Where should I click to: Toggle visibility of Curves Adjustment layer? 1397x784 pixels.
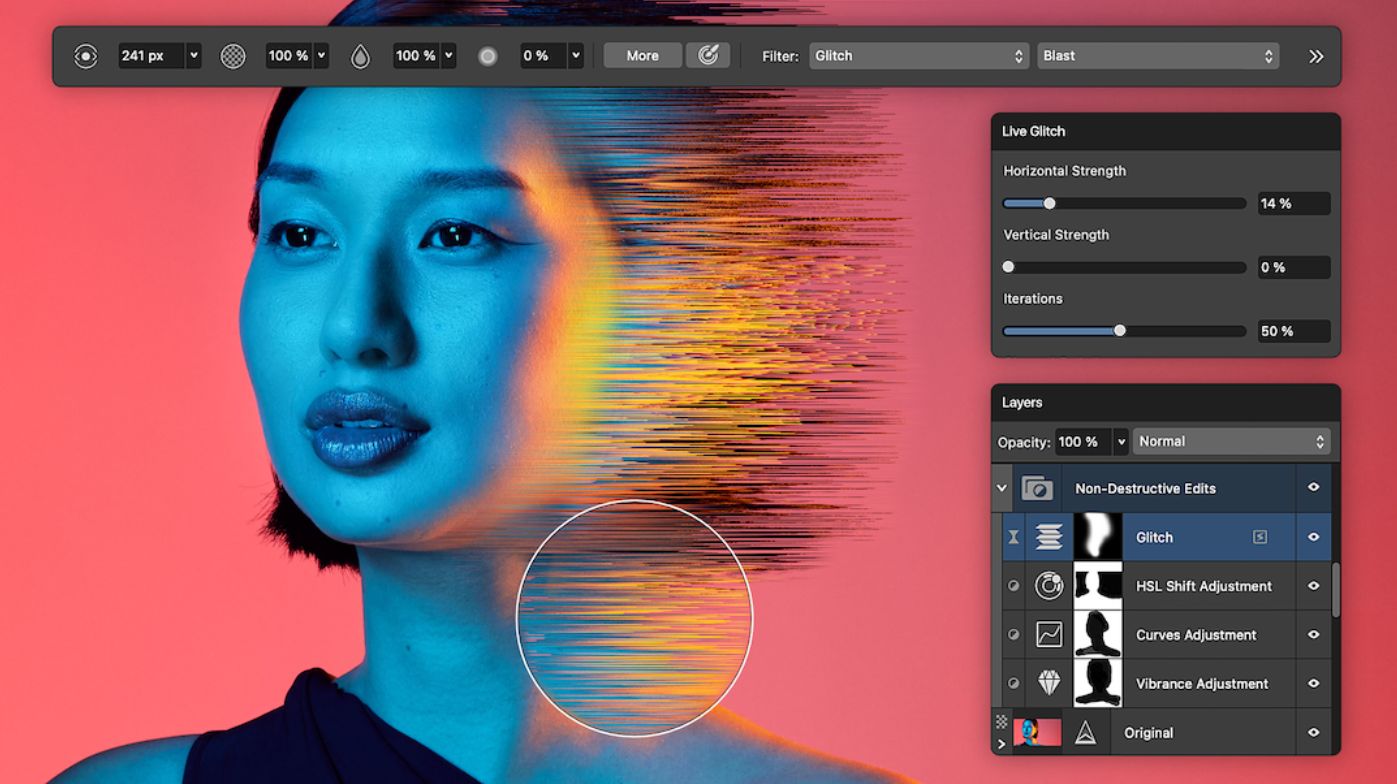pyautogui.click(x=1313, y=635)
